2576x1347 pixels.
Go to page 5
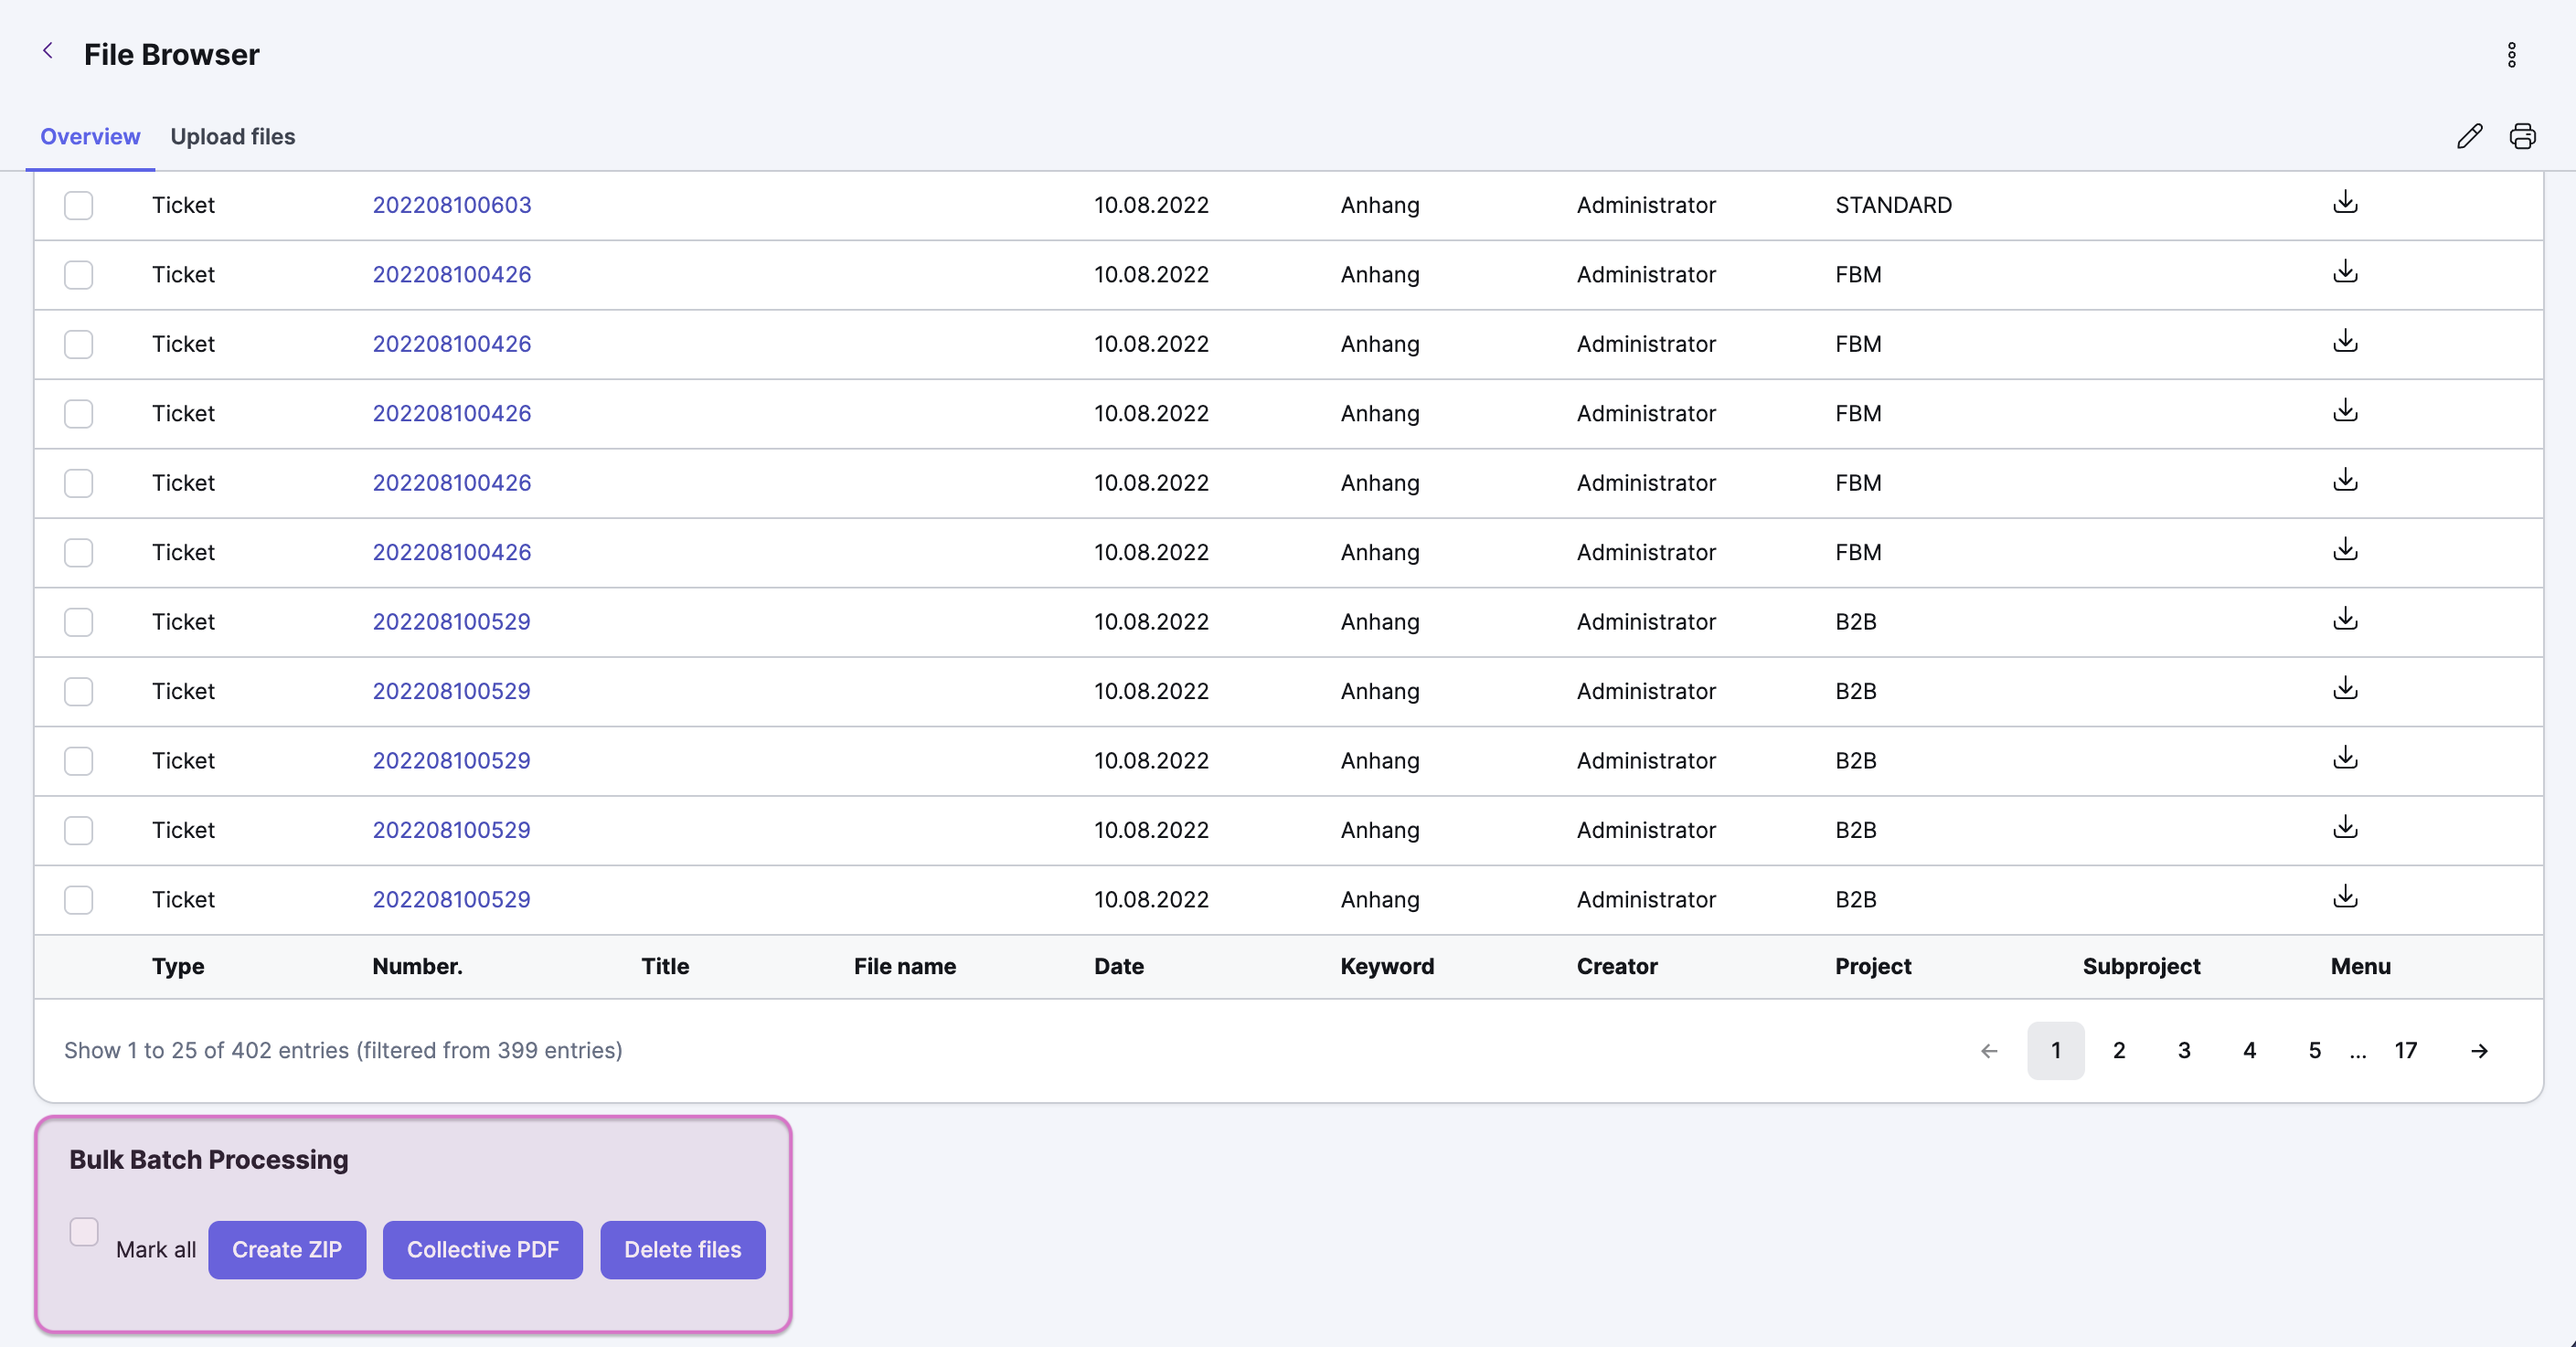tap(2314, 1050)
